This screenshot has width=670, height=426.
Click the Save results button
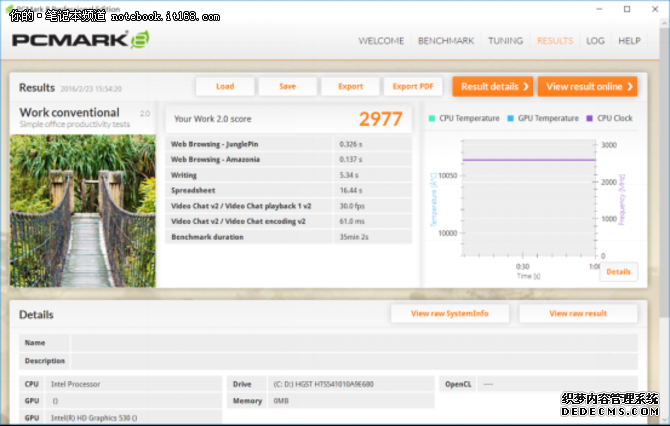(x=288, y=86)
